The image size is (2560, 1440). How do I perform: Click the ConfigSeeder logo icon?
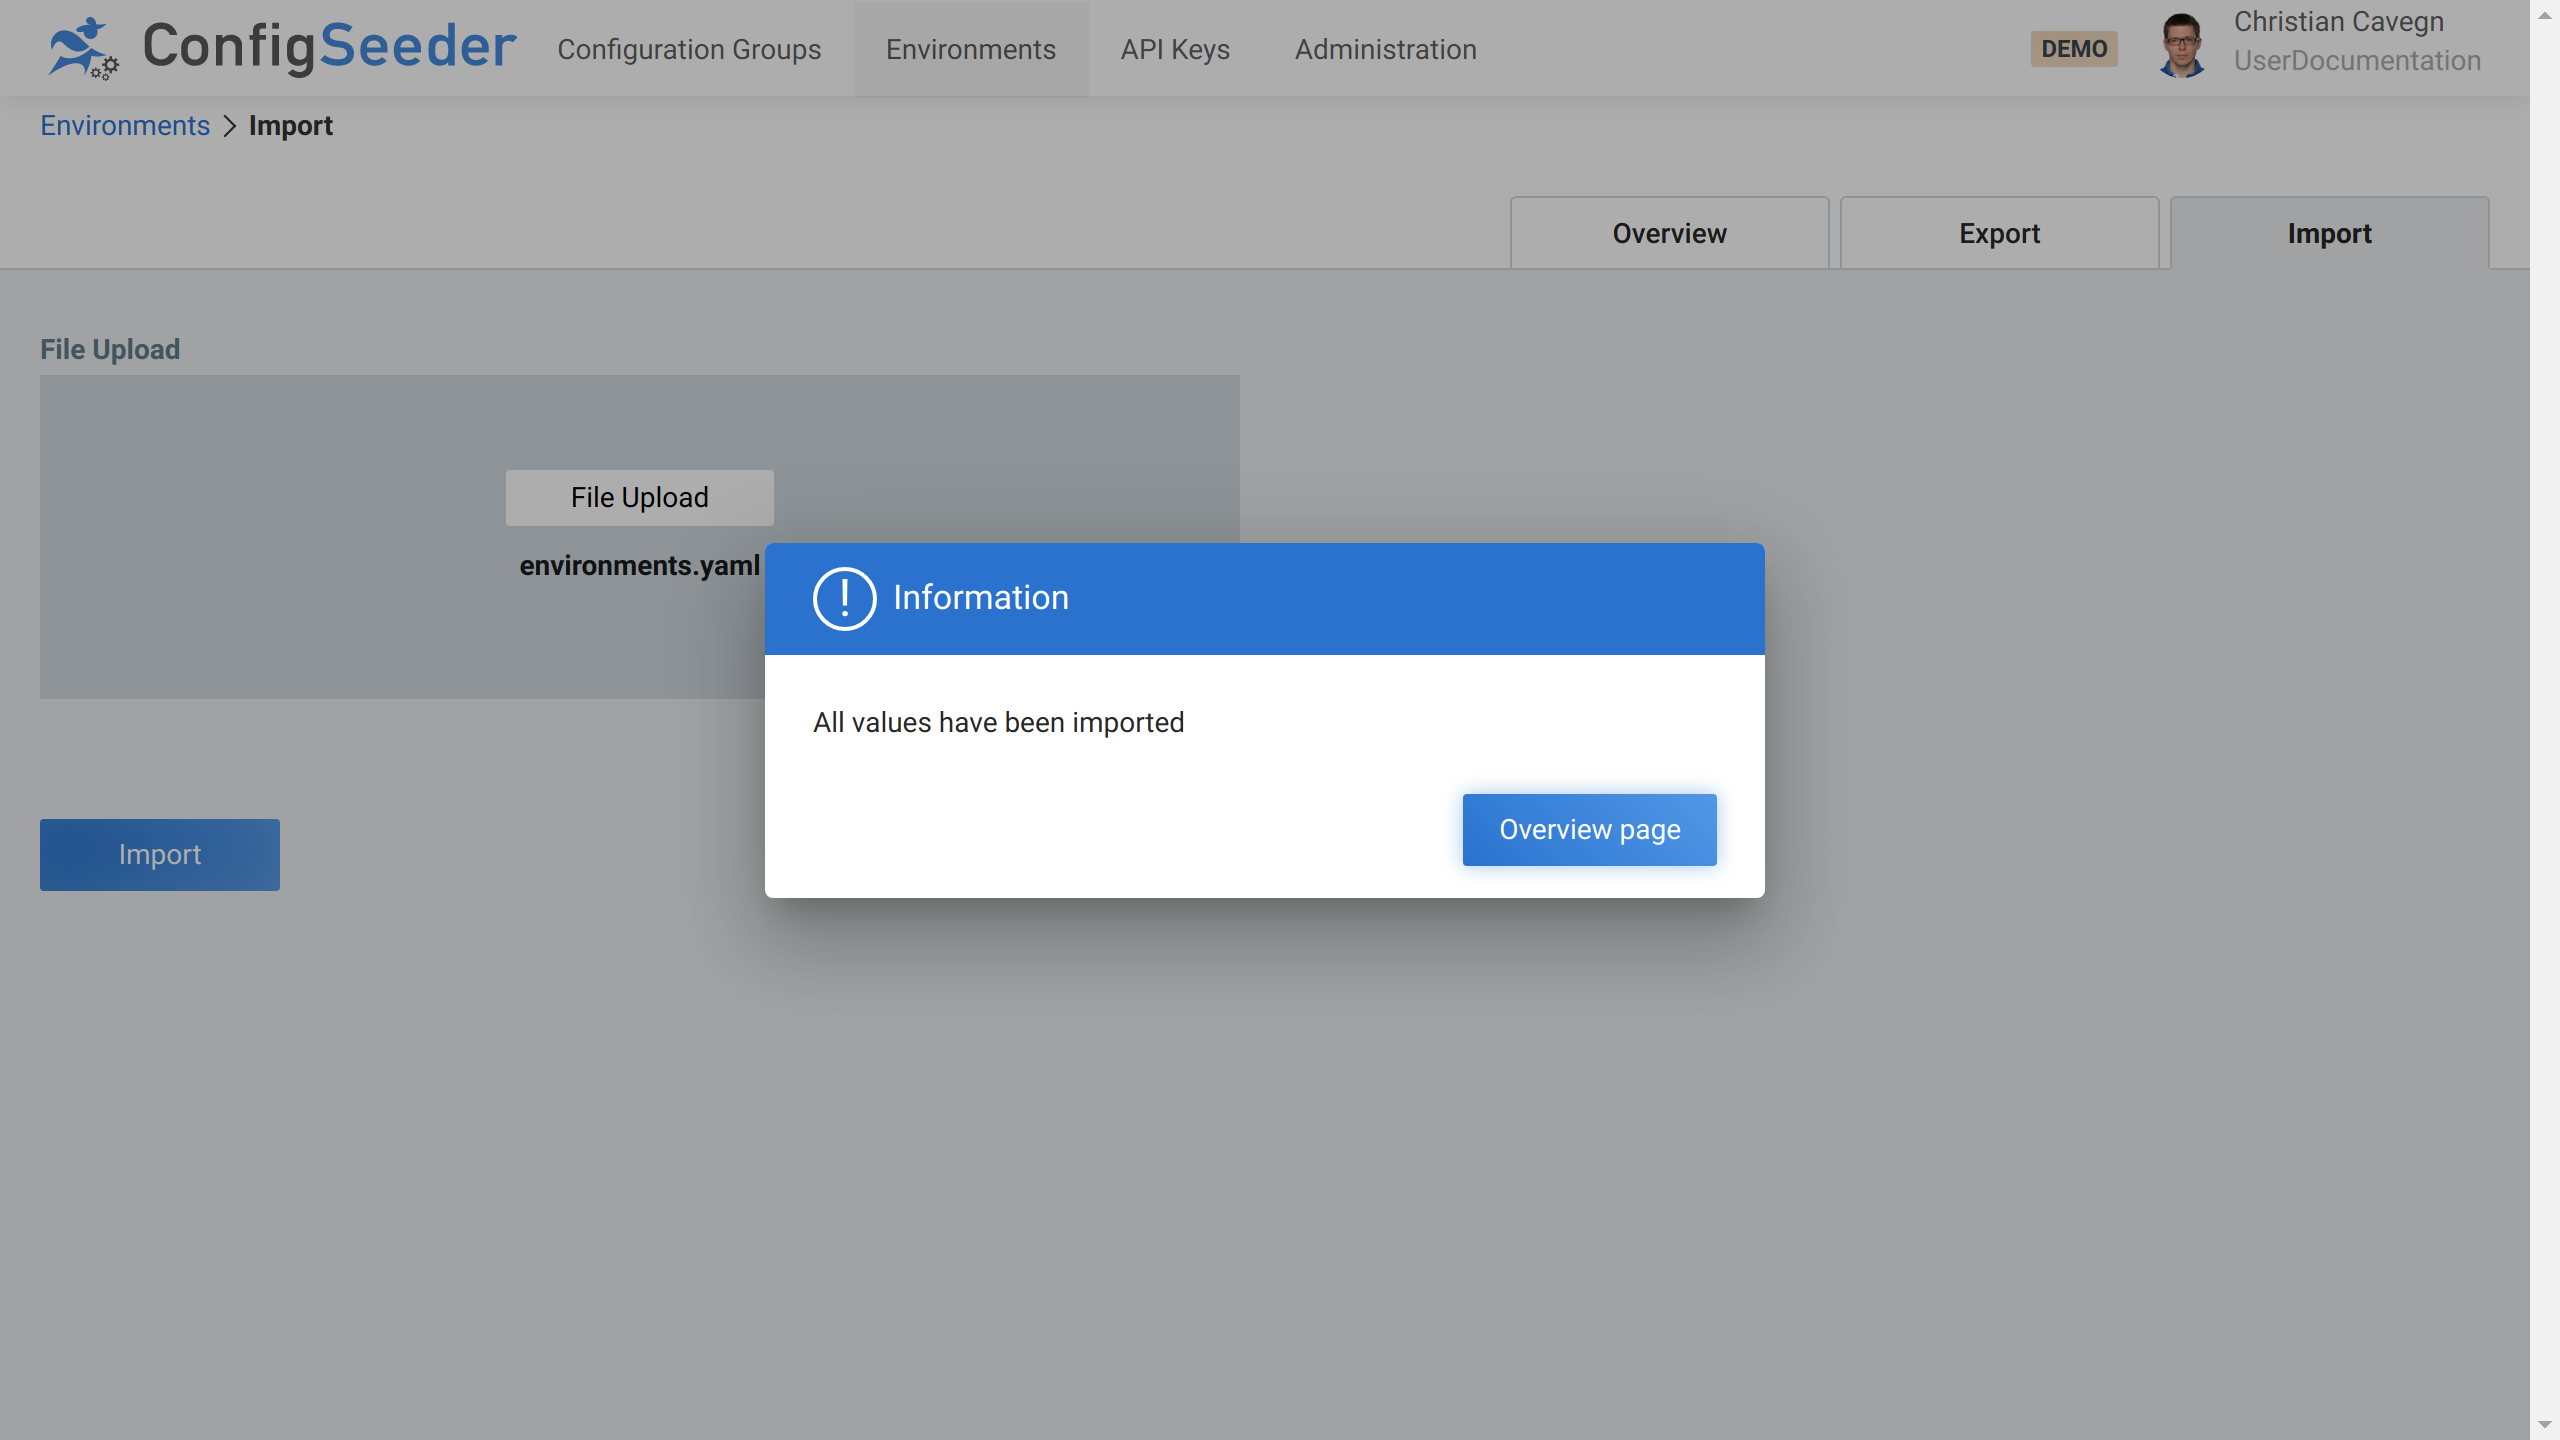83,47
